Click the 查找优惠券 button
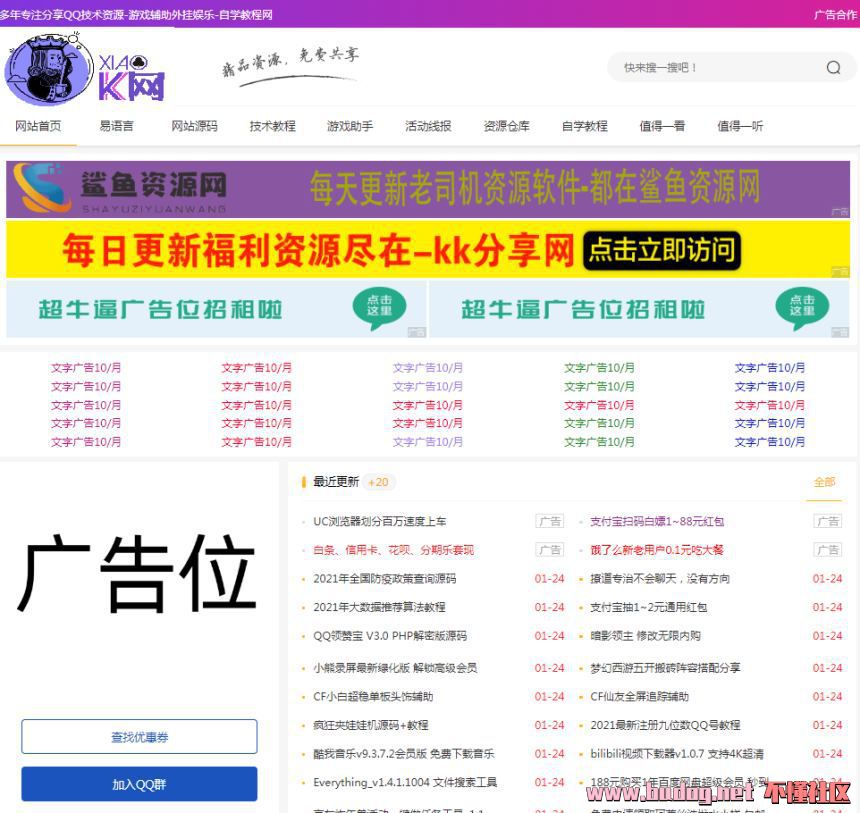The width and height of the screenshot is (860, 813). click(139, 737)
